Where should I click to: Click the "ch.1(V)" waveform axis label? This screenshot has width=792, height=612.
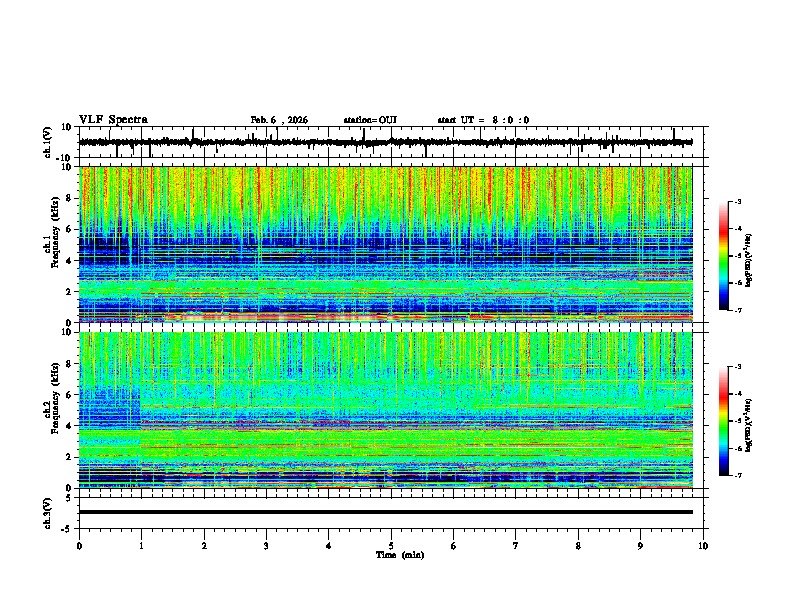pyautogui.click(x=48, y=142)
